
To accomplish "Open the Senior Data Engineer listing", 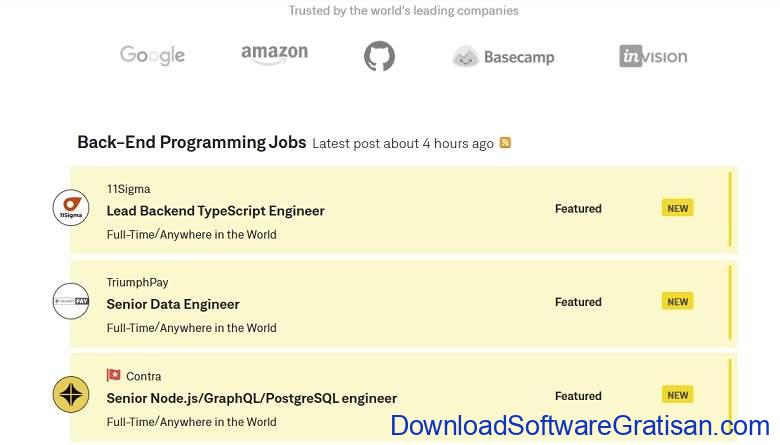I will (173, 304).
